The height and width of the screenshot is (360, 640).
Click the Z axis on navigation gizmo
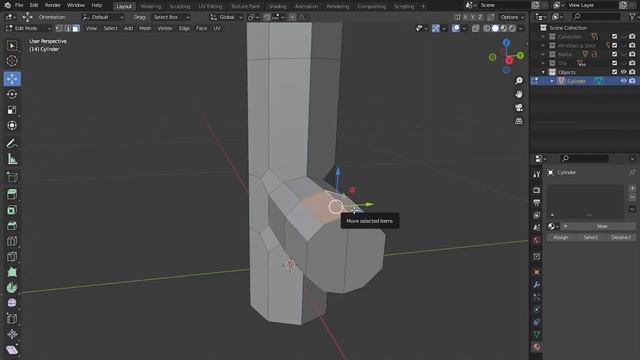click(506, 42)
